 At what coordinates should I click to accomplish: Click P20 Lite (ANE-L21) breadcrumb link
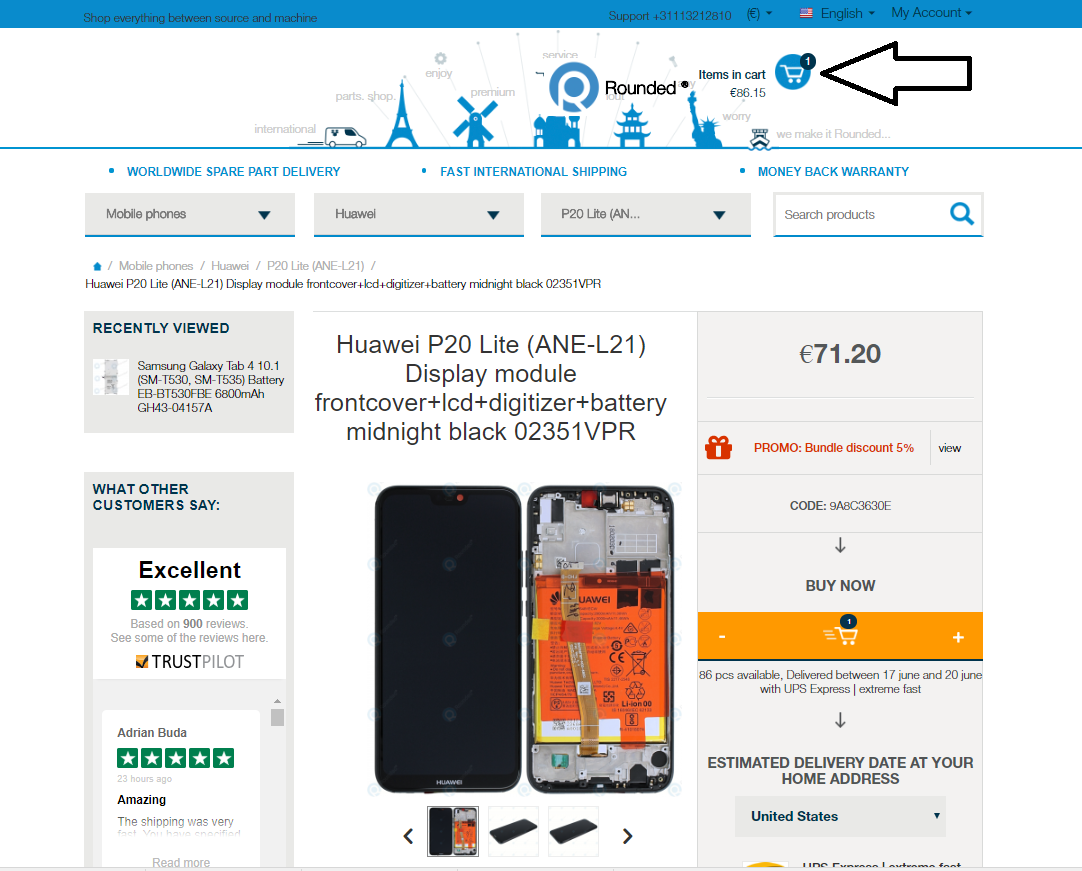point(315,266)
